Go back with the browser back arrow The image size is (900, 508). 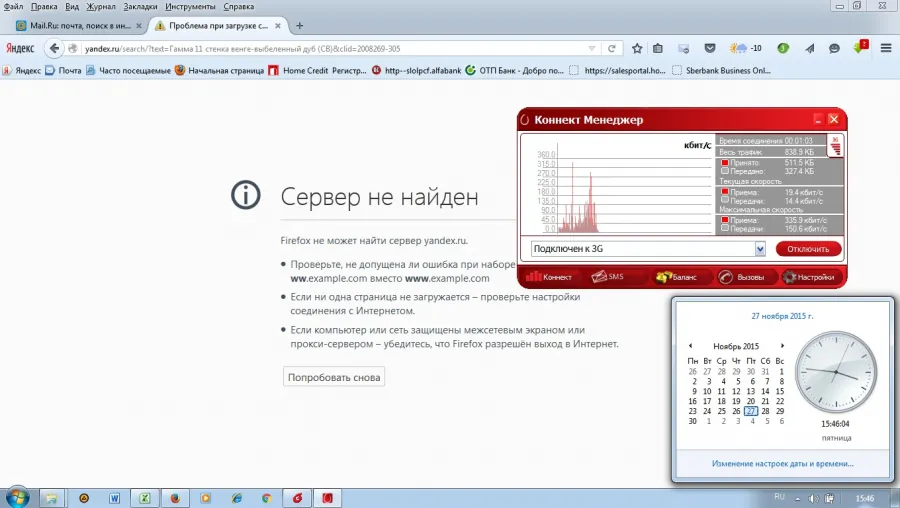click(x=54, y=49)
